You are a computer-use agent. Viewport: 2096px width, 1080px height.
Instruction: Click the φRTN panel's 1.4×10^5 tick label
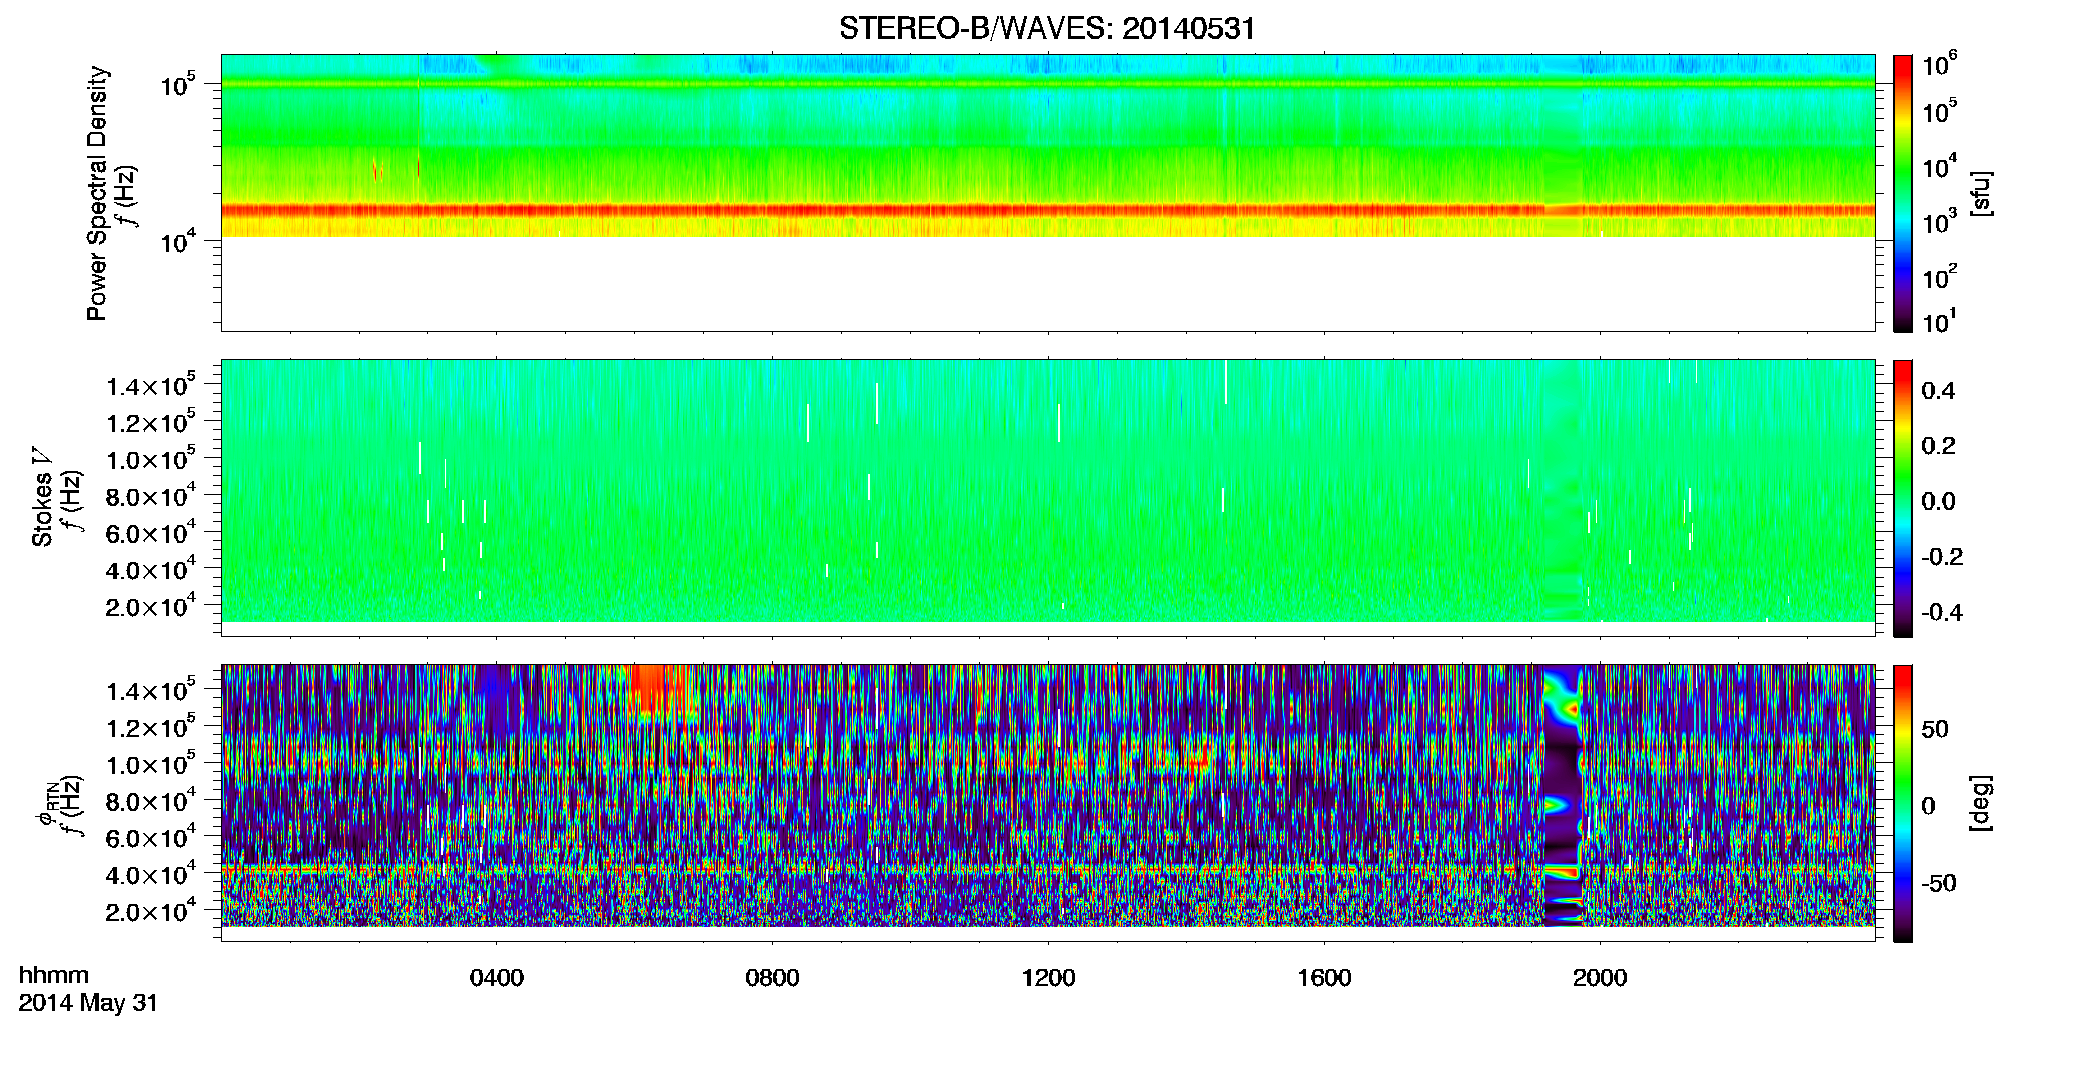click(x=151, y=689)
